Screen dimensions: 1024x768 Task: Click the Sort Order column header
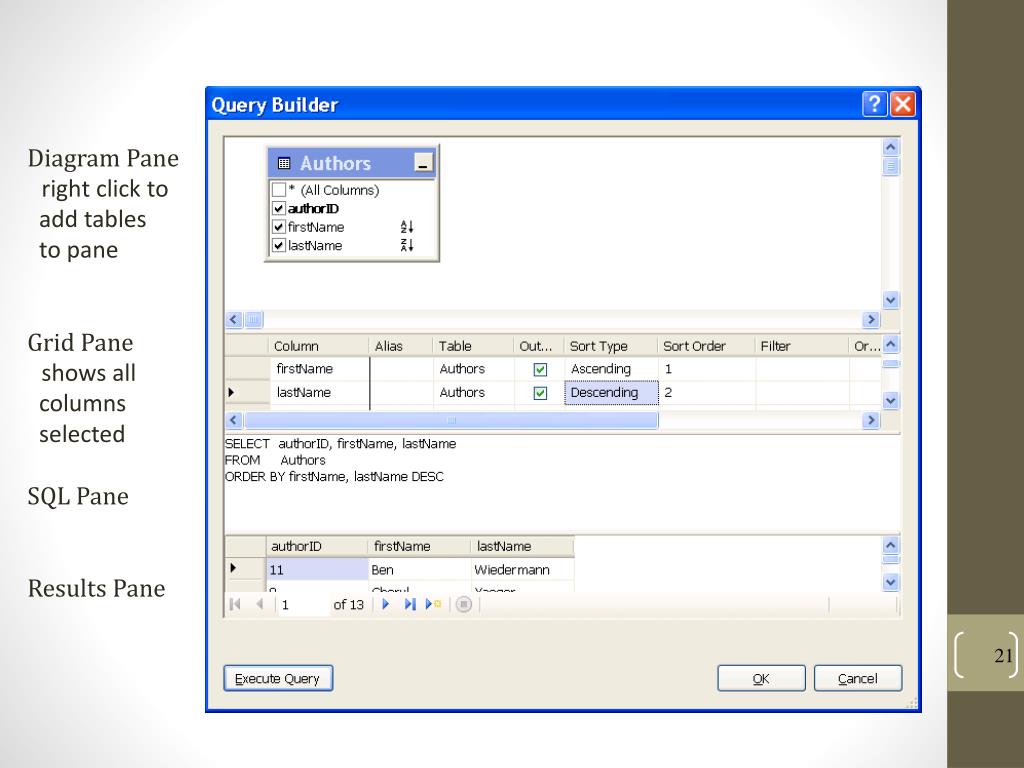694,346
